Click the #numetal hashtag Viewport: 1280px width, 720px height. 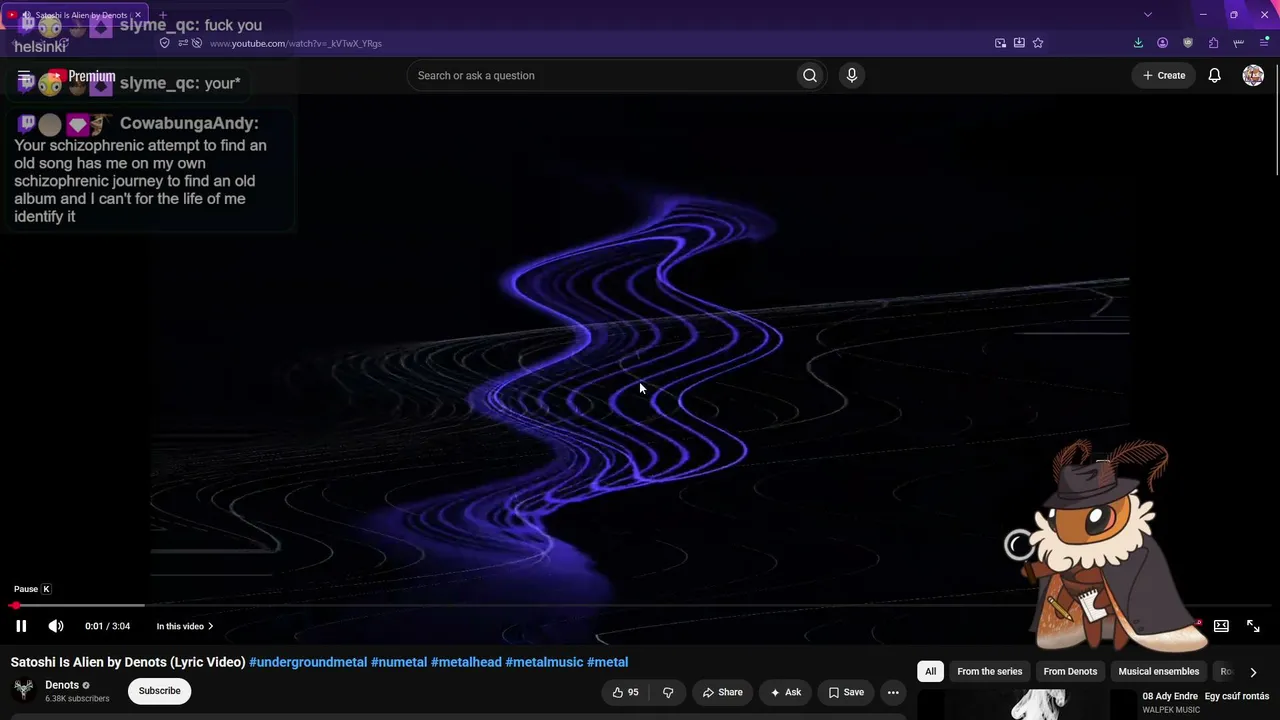click(x=399, y=662)
